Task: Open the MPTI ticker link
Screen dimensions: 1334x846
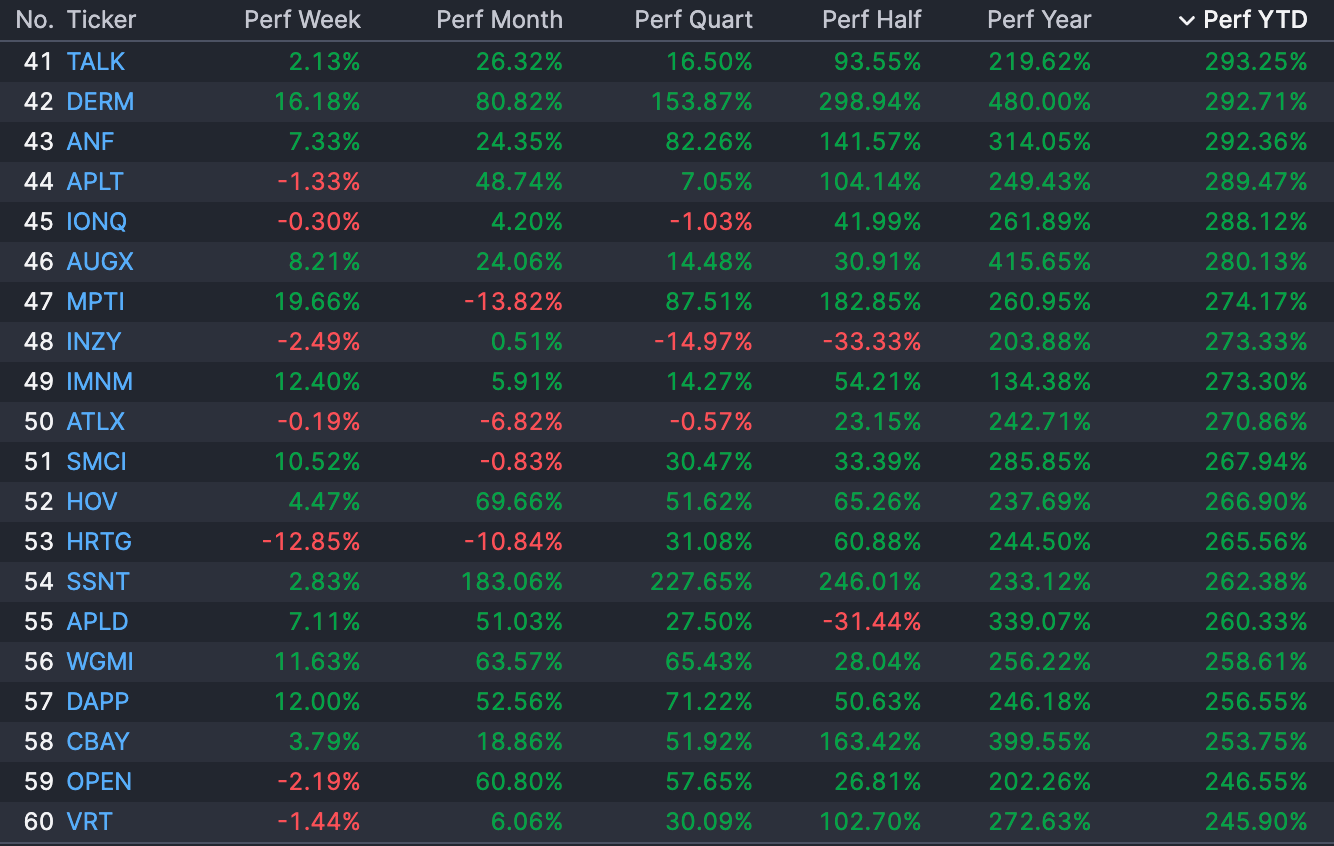Action: click(x=96, y=302)
